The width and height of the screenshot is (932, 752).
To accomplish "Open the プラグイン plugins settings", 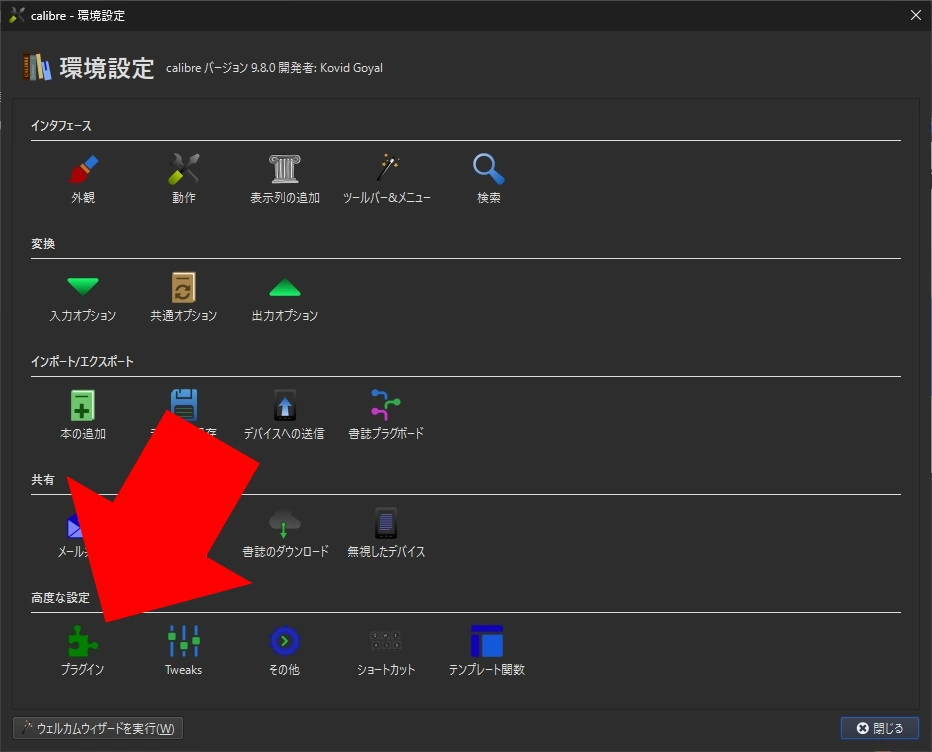I will click(x=83, y=651).
